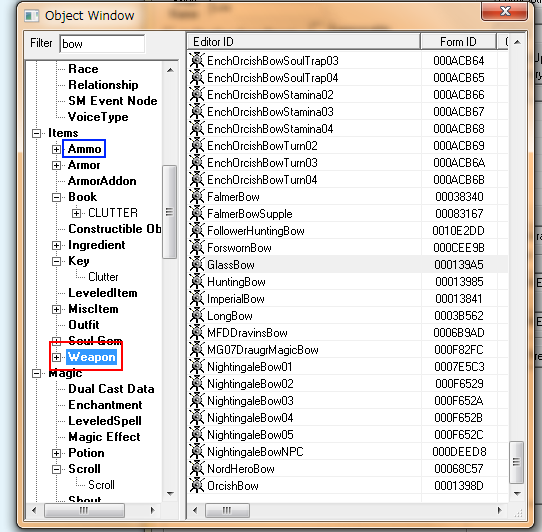Collapse the Scroll tree node
542x532 pixels.
(x=56, y=469)
